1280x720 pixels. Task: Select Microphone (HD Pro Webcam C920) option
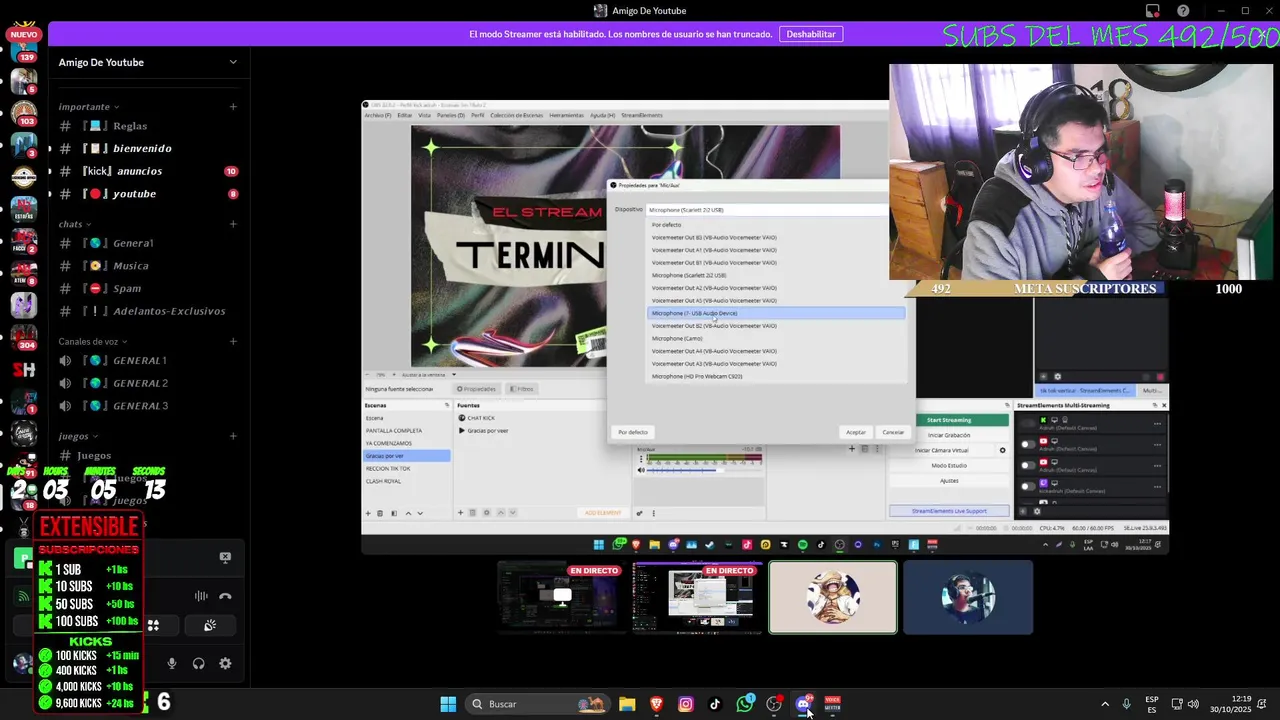(x=776, y=376)
